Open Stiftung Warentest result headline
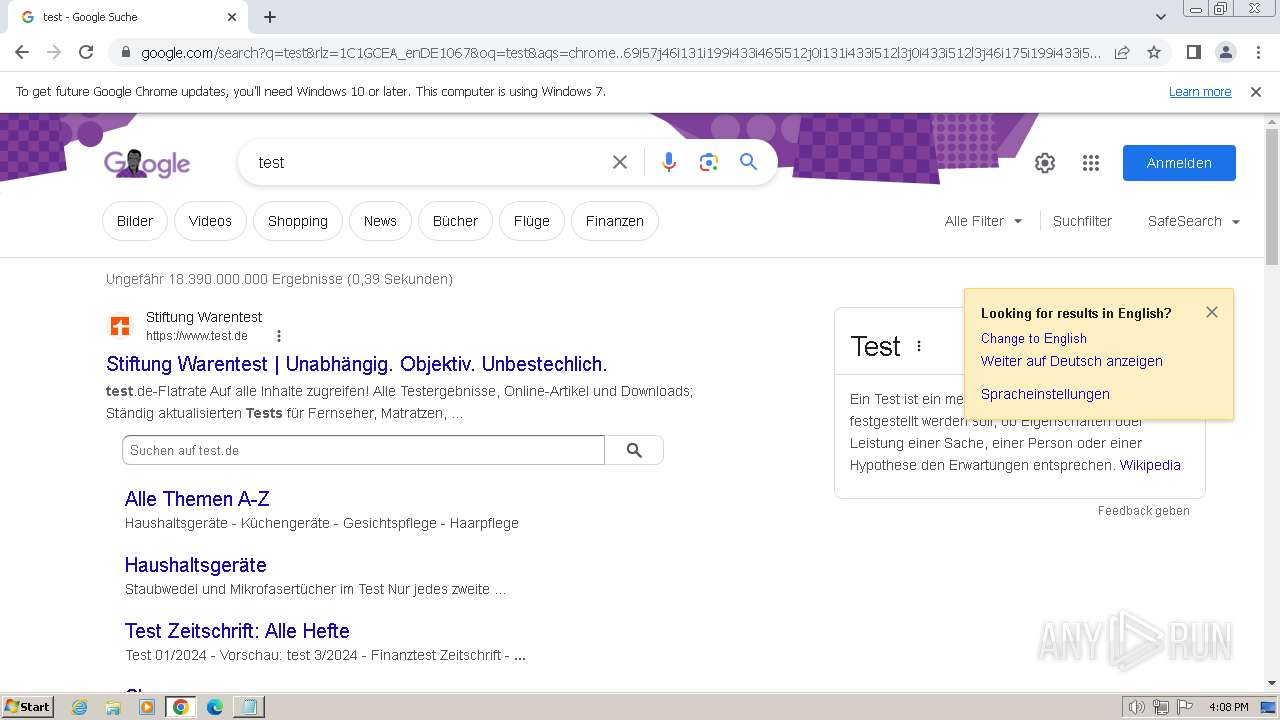Viewport: 1280px width, 720px height. click(357, 364)
